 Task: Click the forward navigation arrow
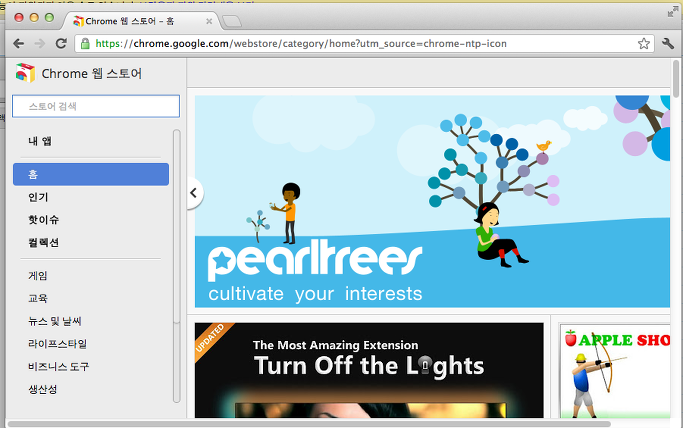pos(40,44)
